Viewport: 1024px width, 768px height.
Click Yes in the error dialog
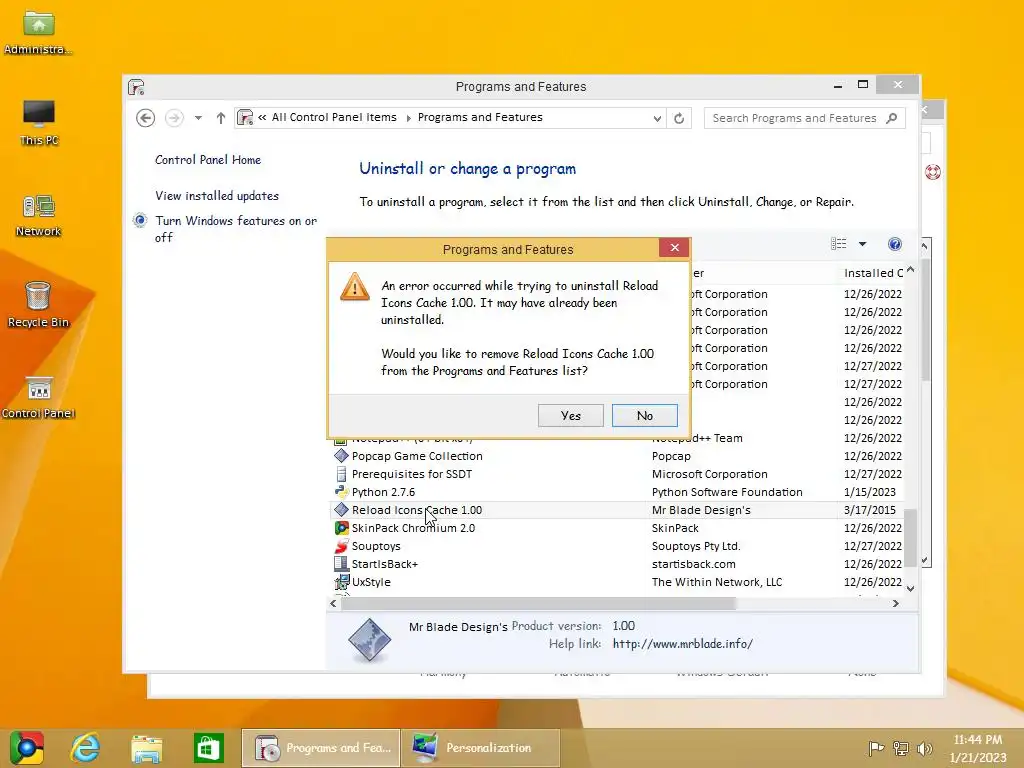[570, 415]
